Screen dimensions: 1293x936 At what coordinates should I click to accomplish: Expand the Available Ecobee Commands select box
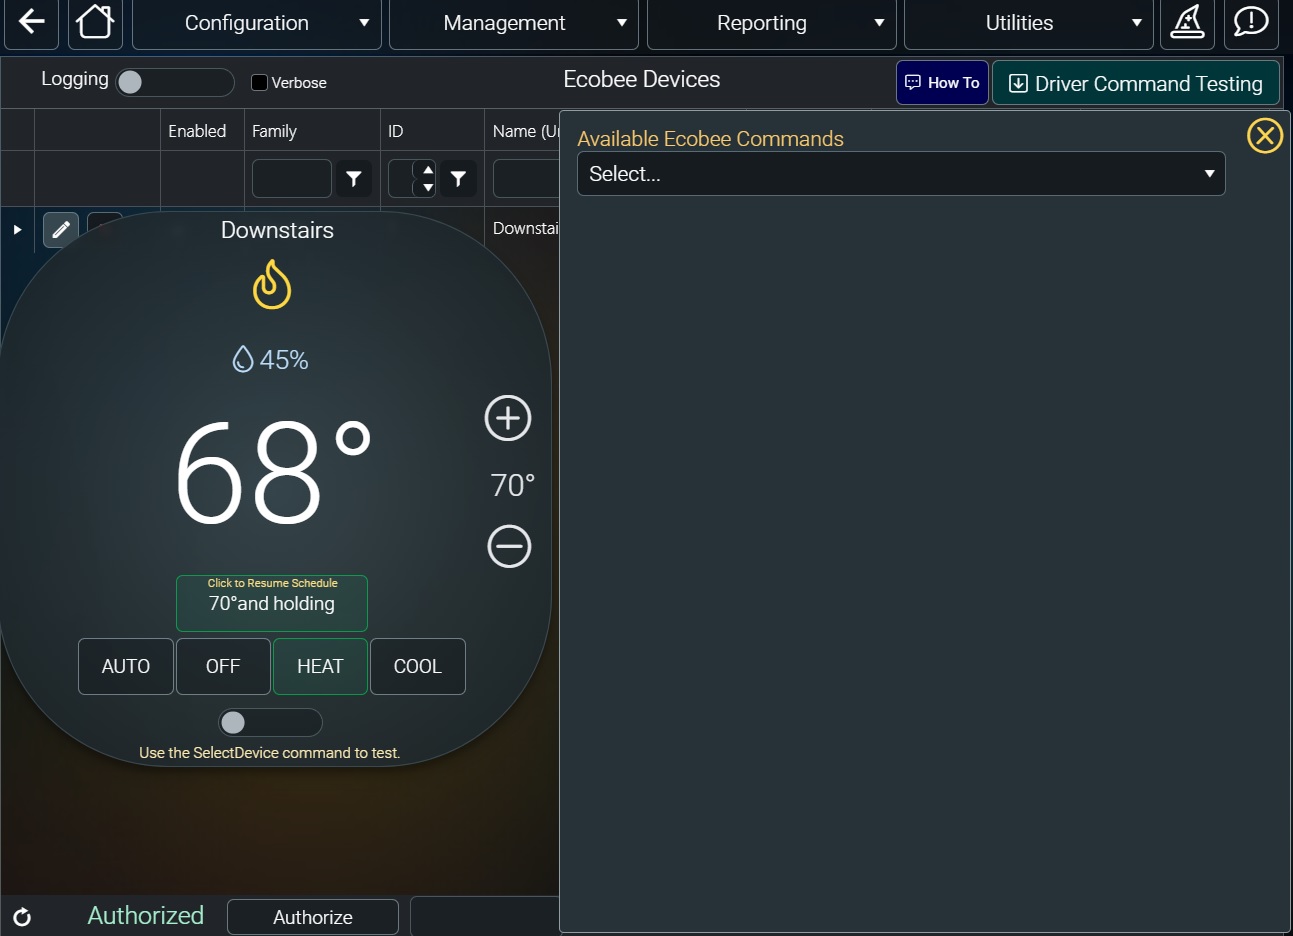pos(901,174)
